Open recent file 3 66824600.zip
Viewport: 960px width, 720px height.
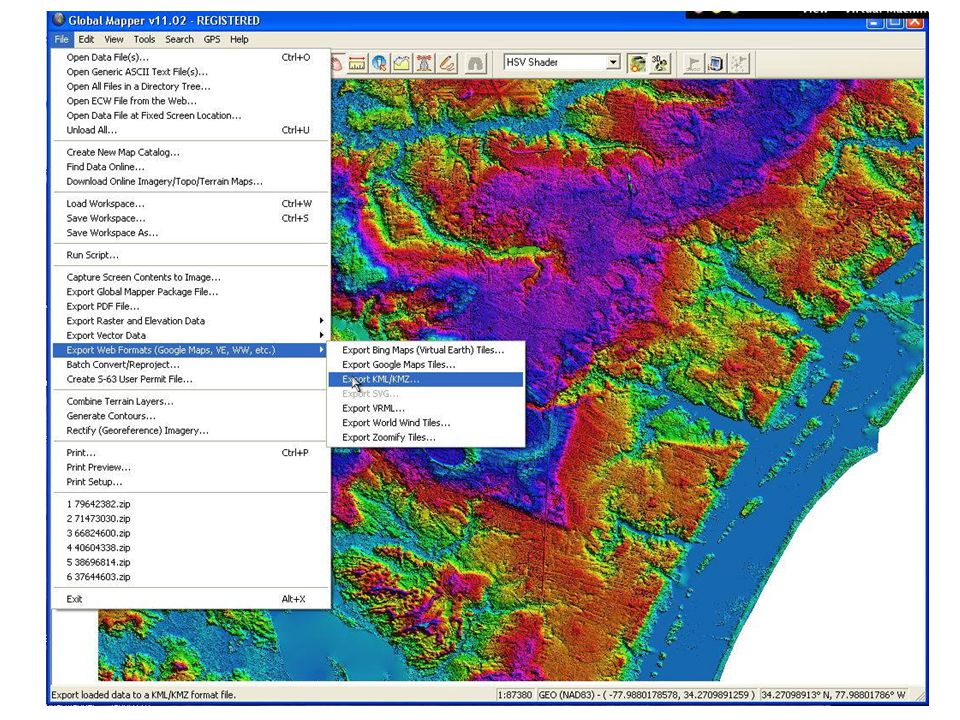tap(190, 533)
